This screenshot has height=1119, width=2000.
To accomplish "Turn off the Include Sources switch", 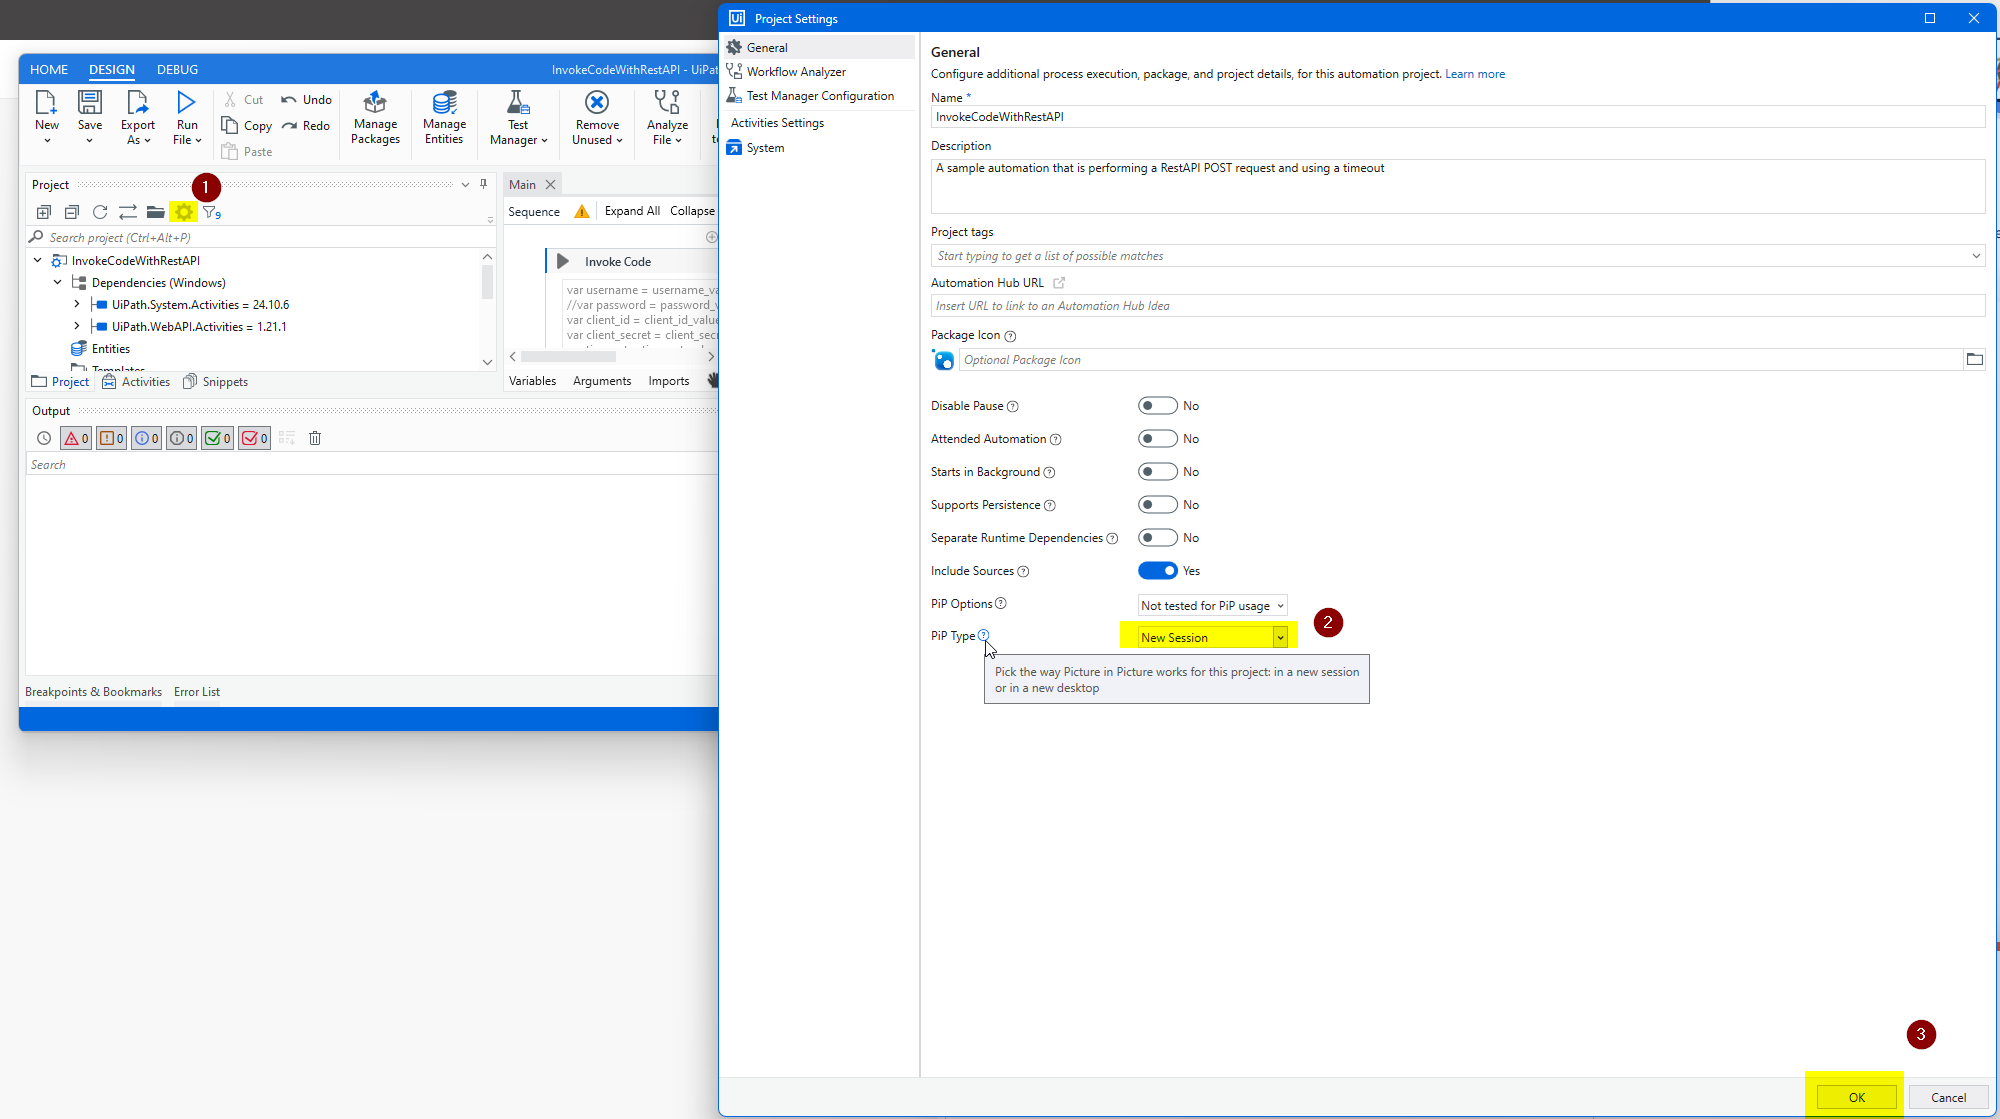I will pos(1157,571).
